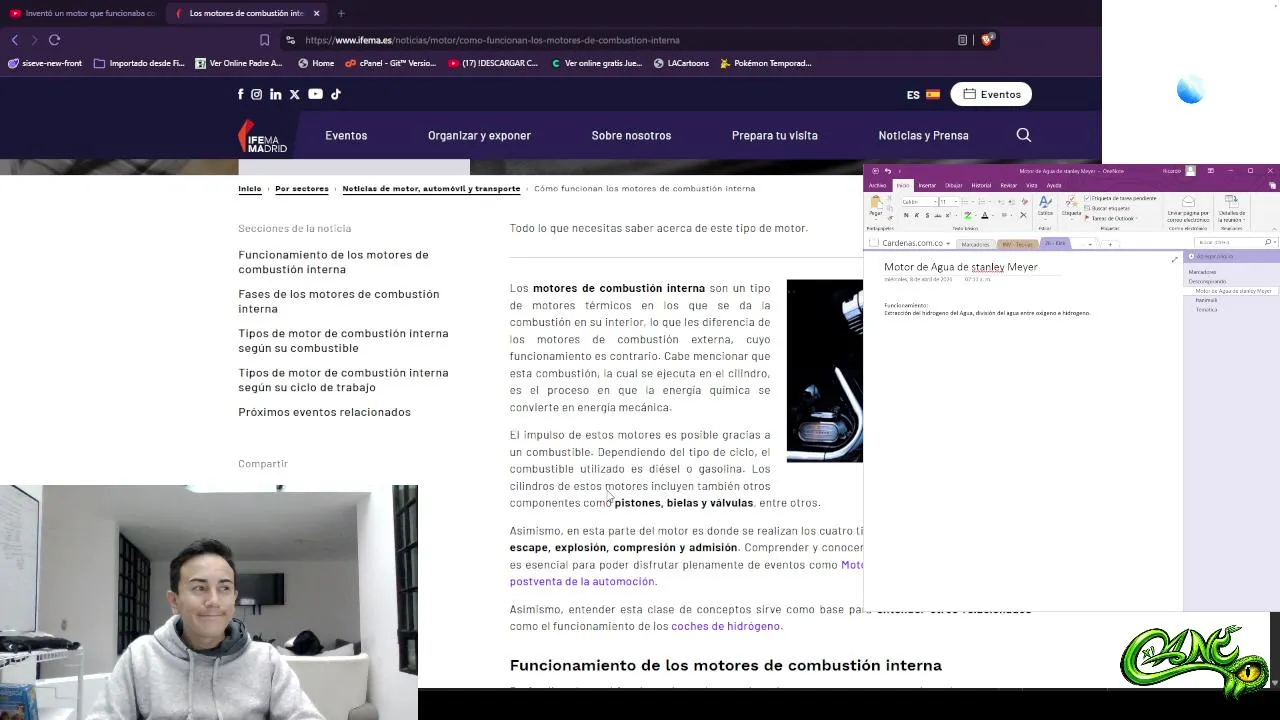Open 'Sobre nosotros' menu
Image resolution: width=1280 pixels, height=720 pixels.
[631, 135]
